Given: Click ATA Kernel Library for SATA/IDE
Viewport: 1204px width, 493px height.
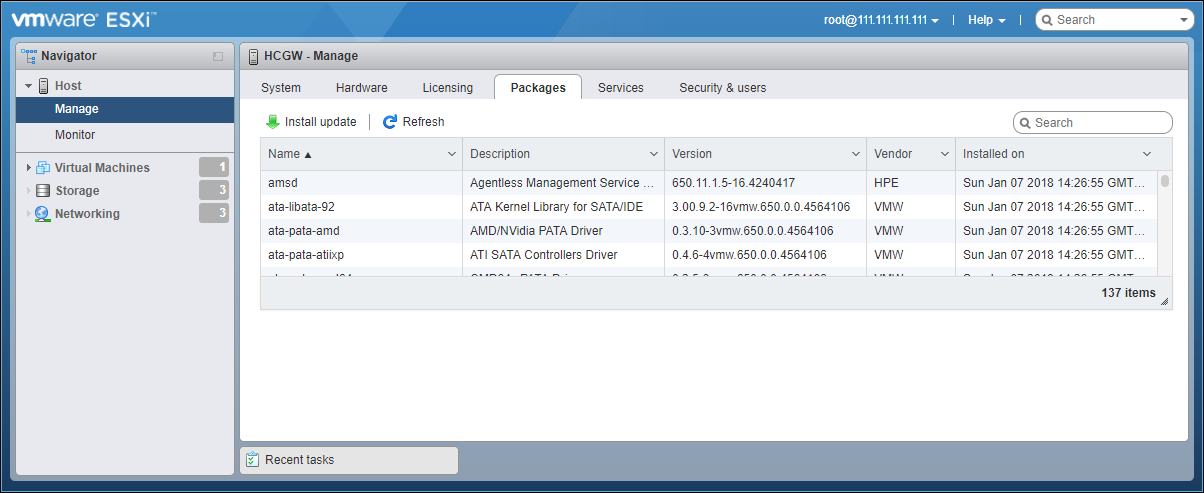Looking at the screenshot, I should (557, 207).
